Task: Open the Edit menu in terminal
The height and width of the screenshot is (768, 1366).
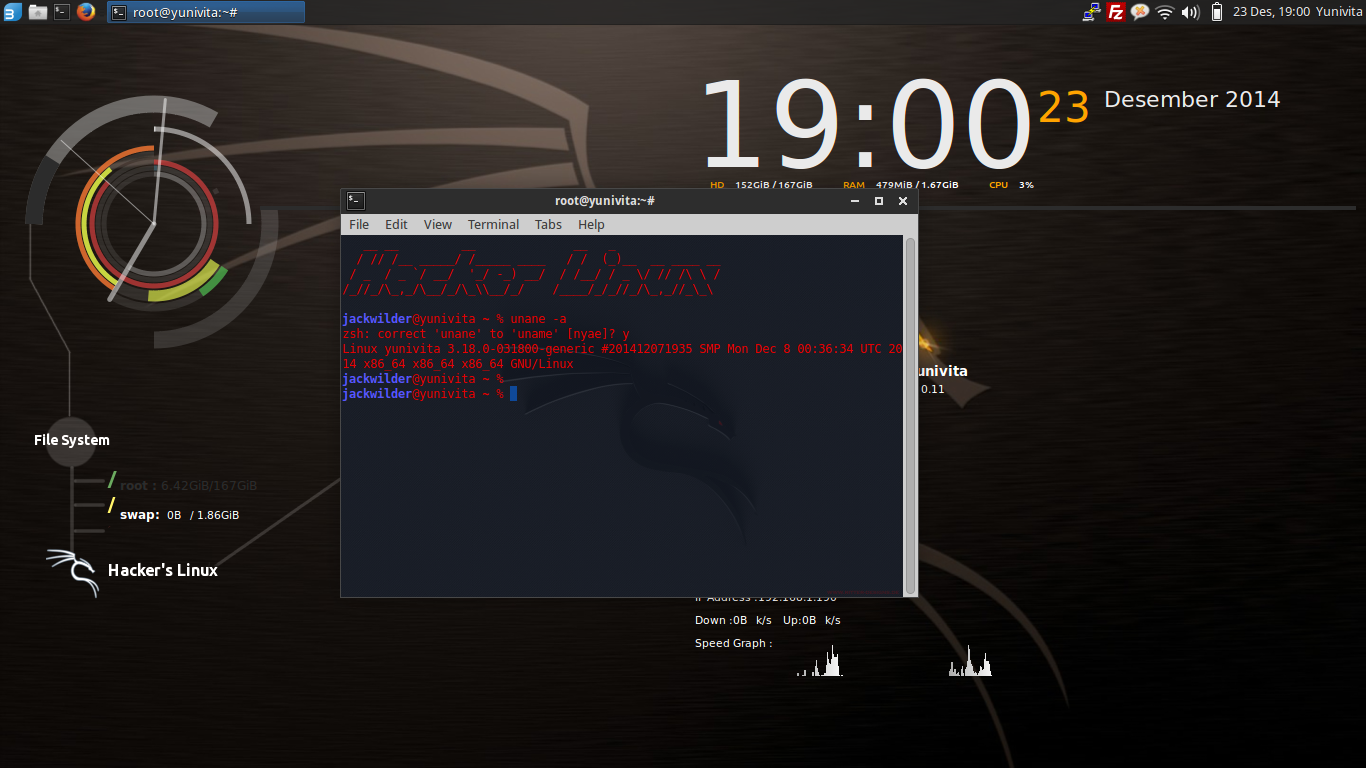Action: pyautogui.click(x=396, y=224)
